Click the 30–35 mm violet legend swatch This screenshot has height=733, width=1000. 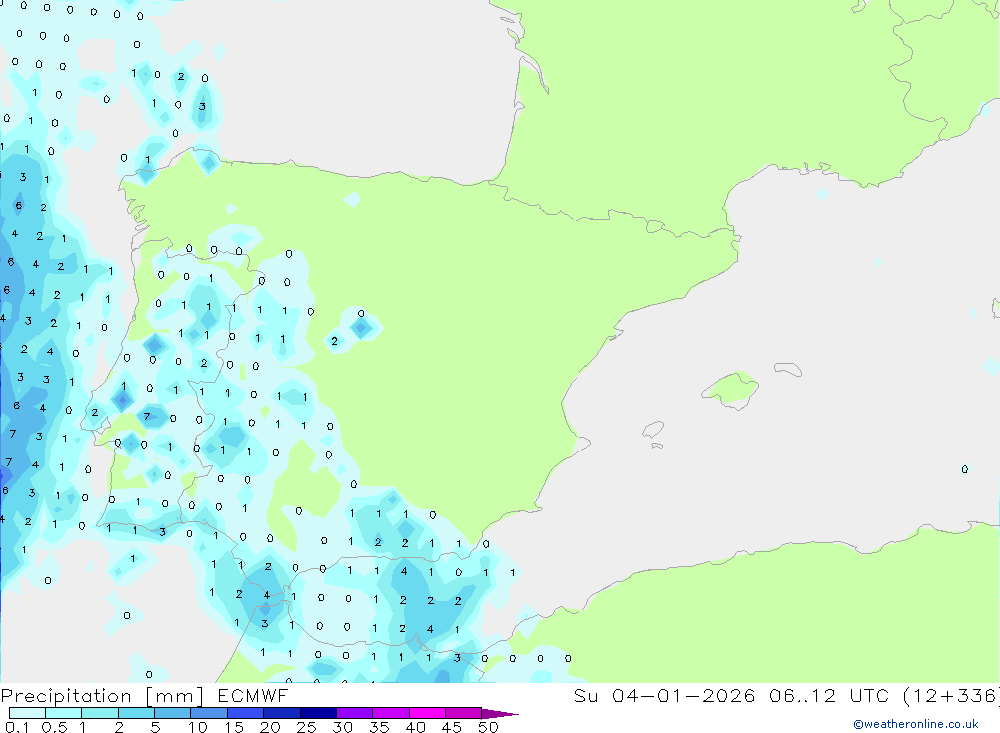pyautogui.click(x=355, y=713)
